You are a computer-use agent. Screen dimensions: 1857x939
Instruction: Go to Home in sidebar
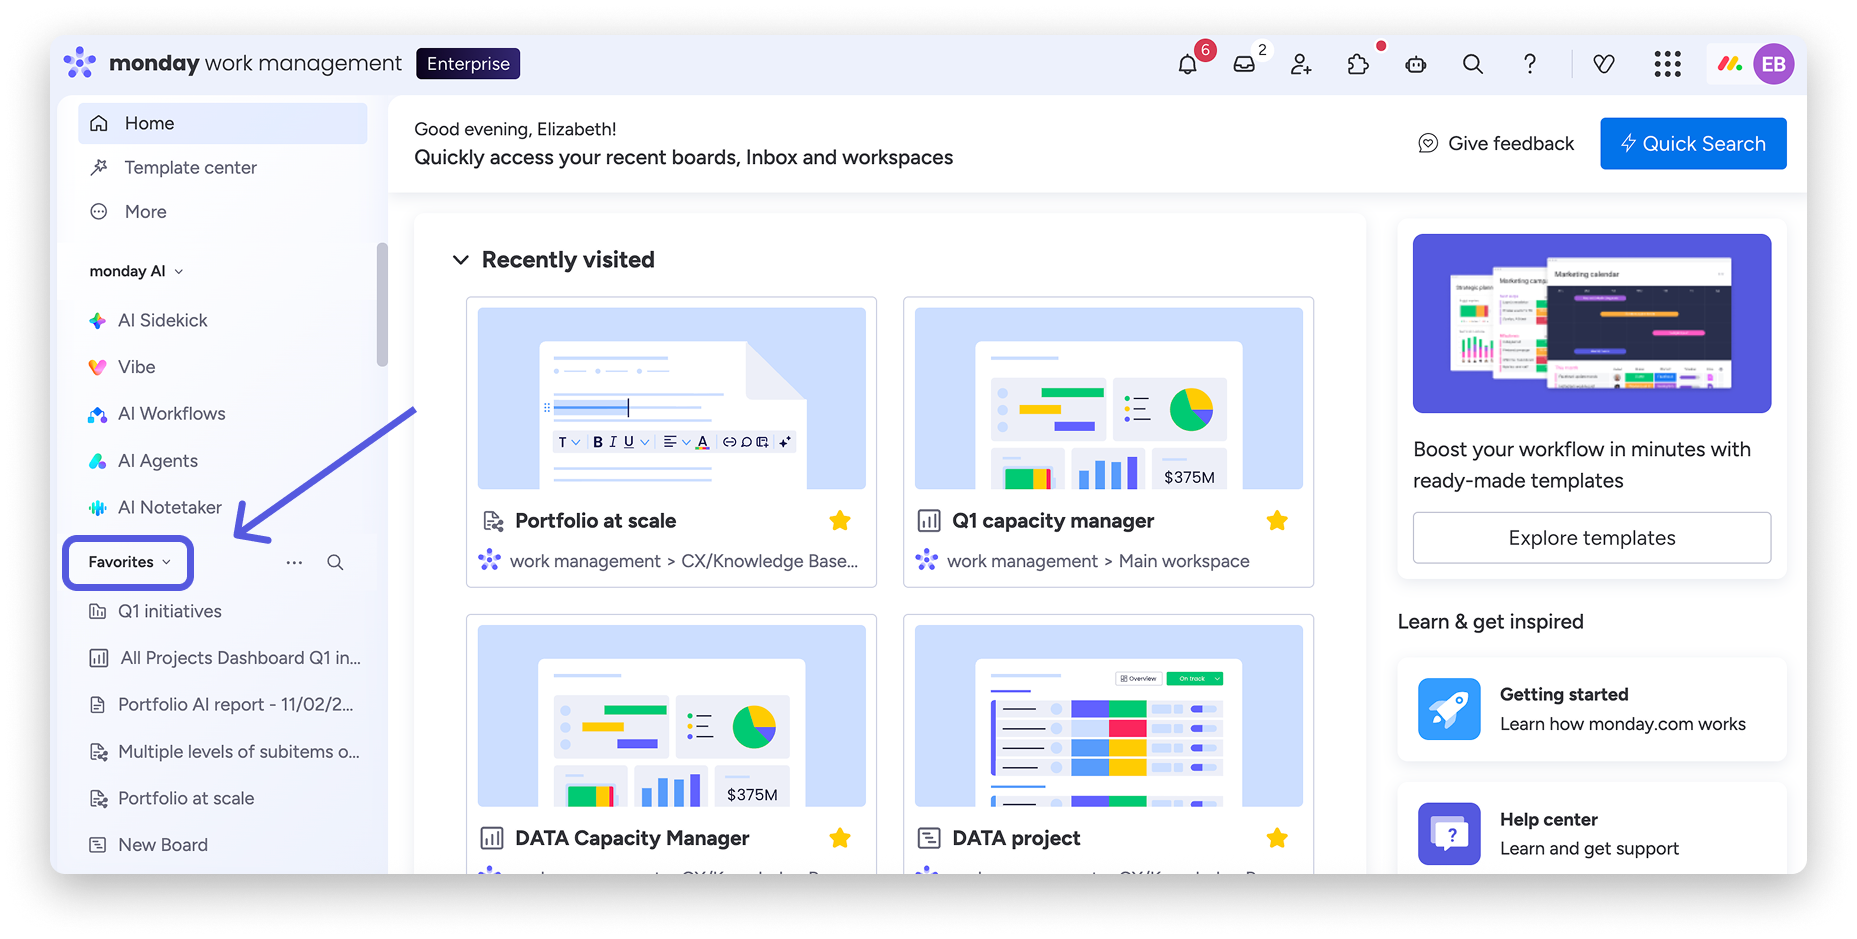tap(222, 123)
